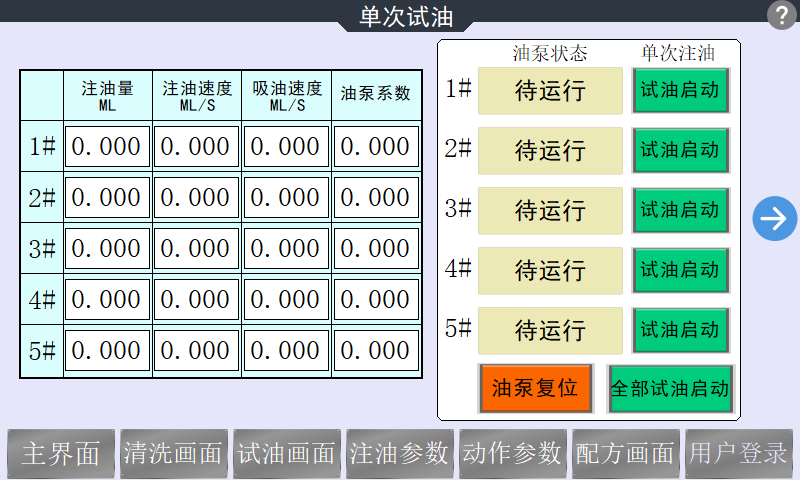Image resolution: width=800 pixels, height=480 pixels.
Task: Edit the 1# 注油量 value field
Action: point(107,147)
